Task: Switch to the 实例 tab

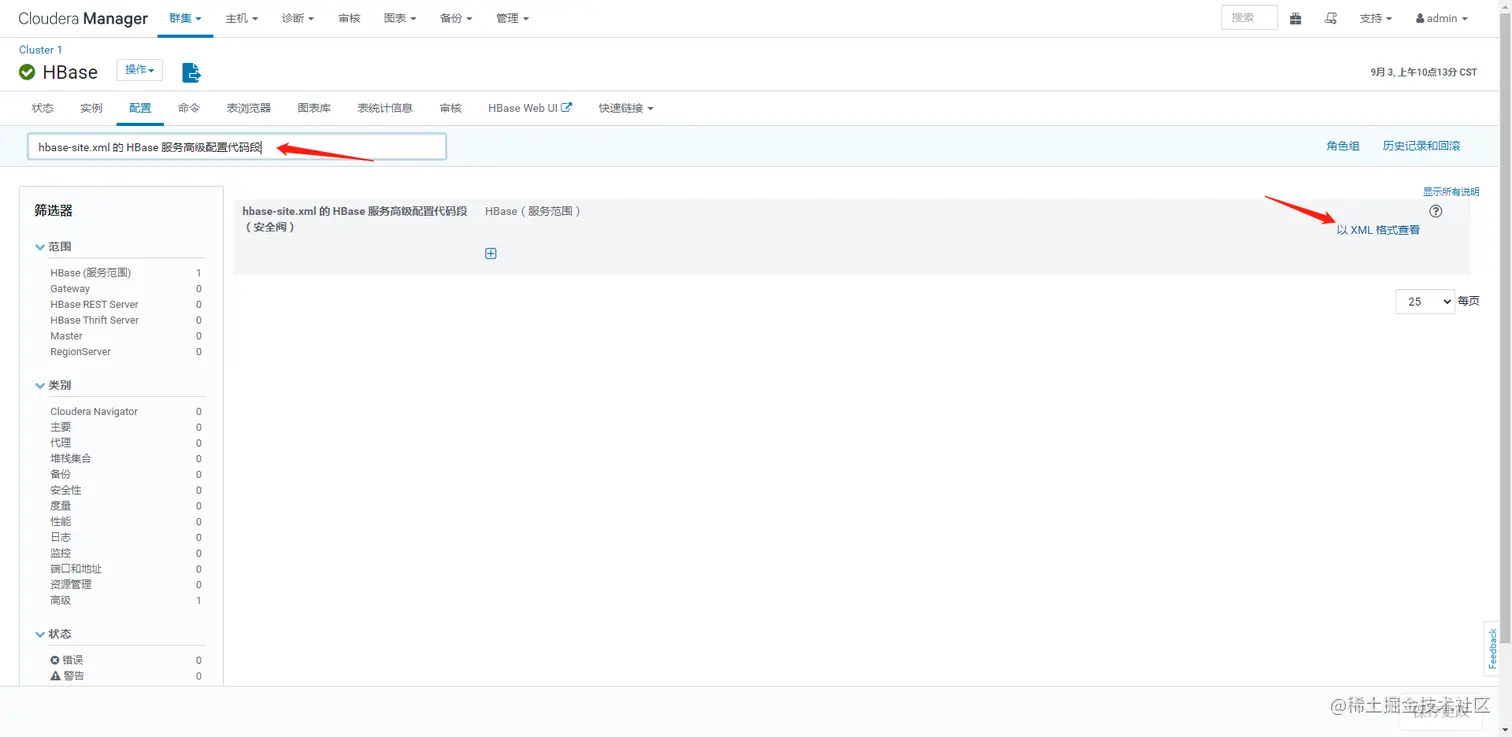Action: coord(91,108)
